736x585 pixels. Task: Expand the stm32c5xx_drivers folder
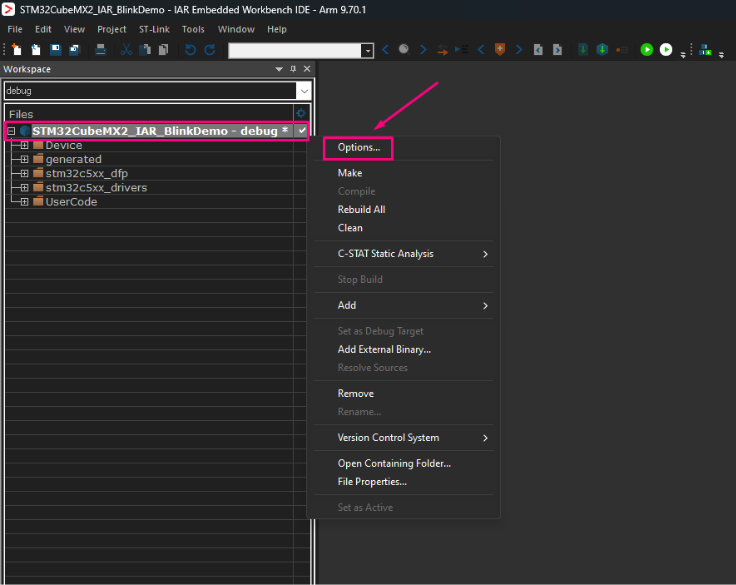tap(24, 188)
